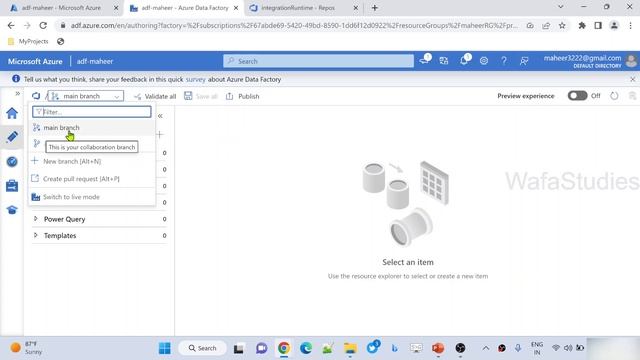
Task: Open Chrome three-dot menu
Action: click(x=631, y=25)
